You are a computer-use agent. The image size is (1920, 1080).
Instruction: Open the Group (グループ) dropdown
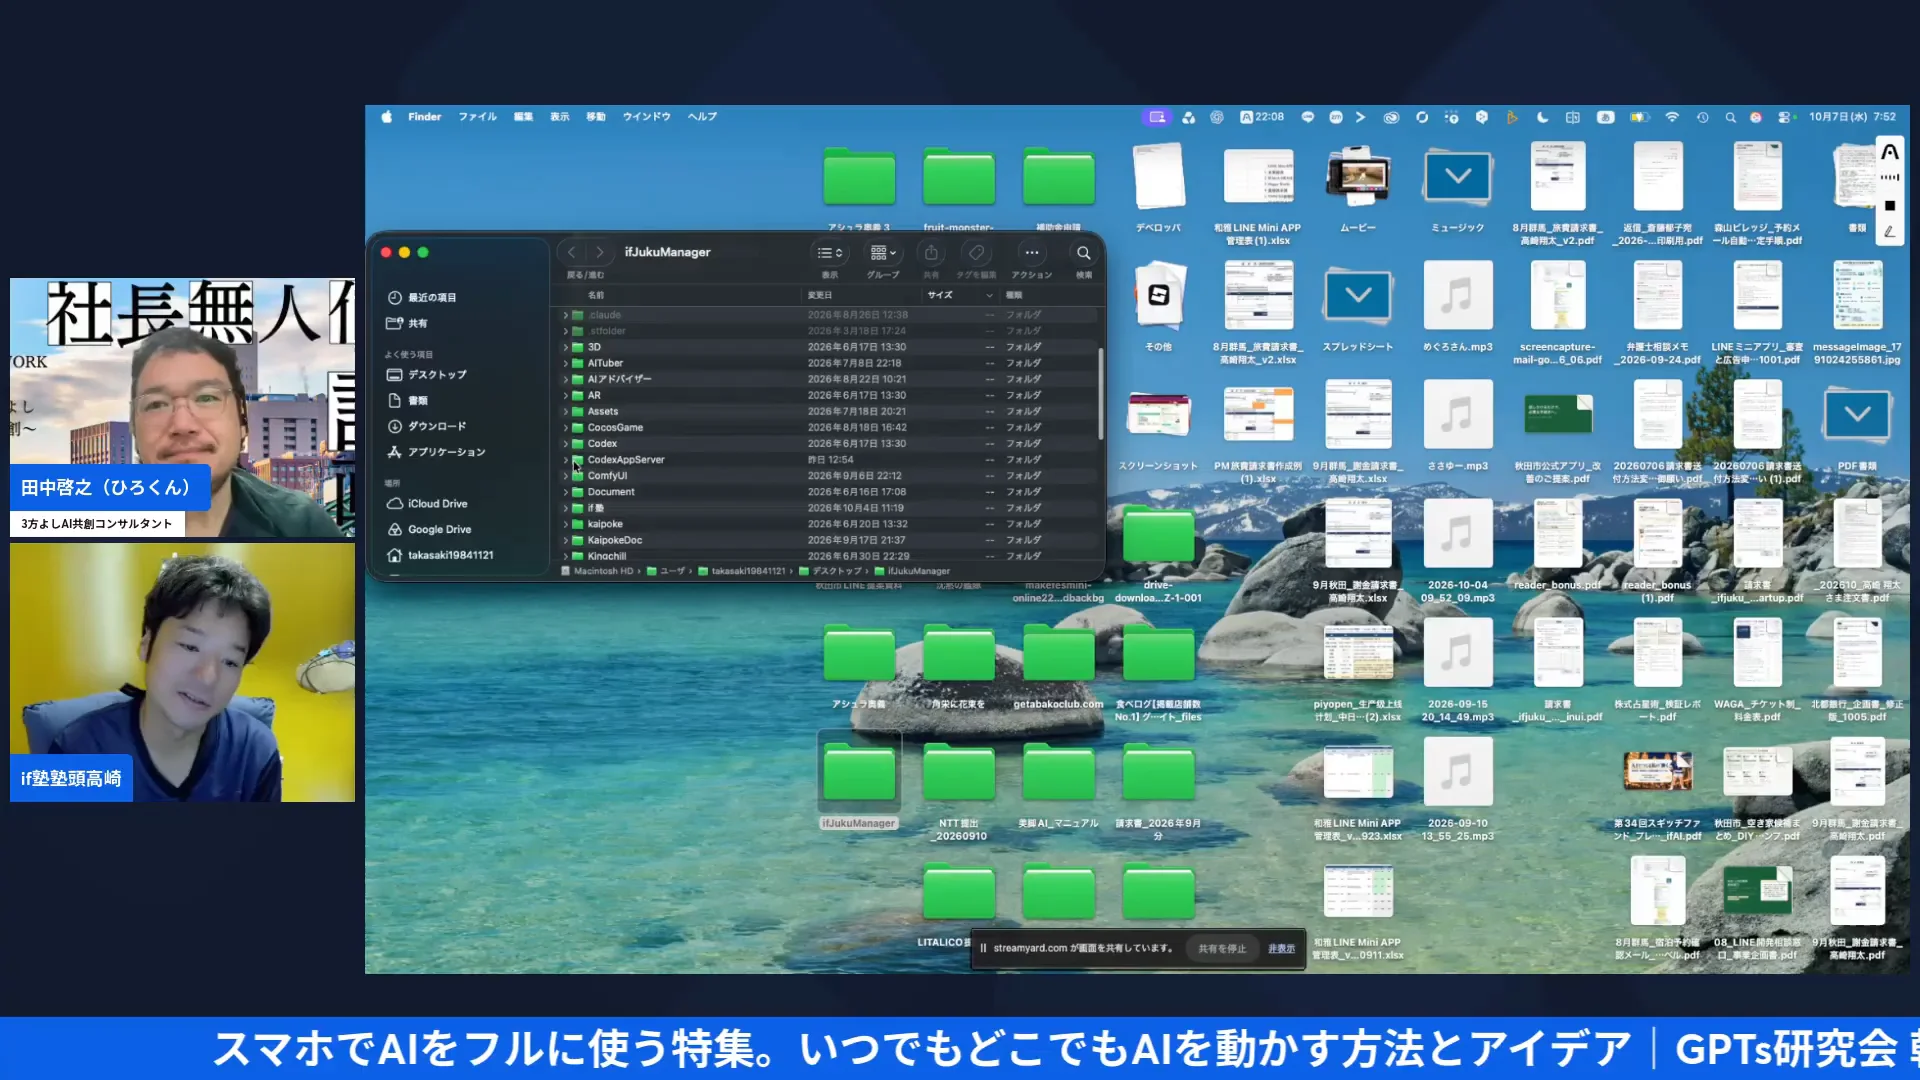[883, 252]
